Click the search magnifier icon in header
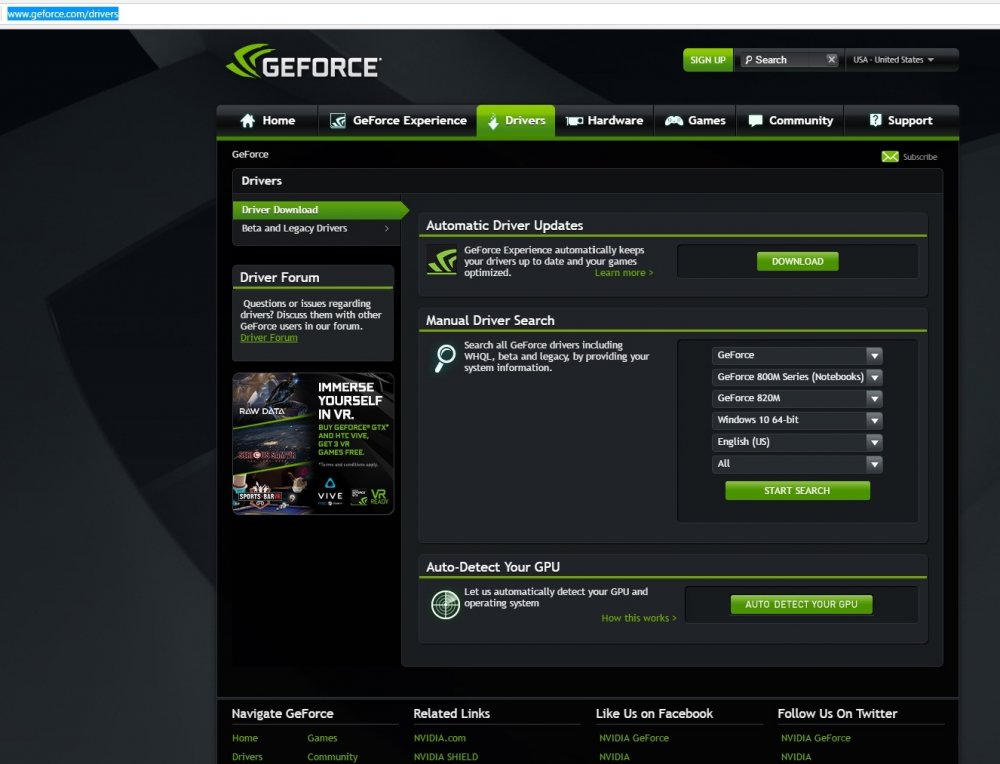The height and width of the screenshot is (764, 1000). [x=748, y=60]
